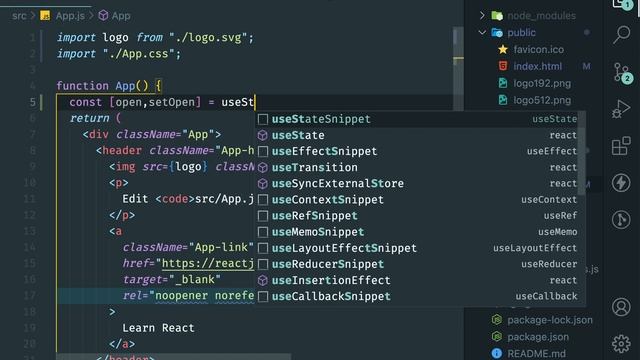Click the snippet icon beside useCallbackSnippet
Image resolution: width=640 pixels, height=360 pixels.
click(x=263, y=296)
